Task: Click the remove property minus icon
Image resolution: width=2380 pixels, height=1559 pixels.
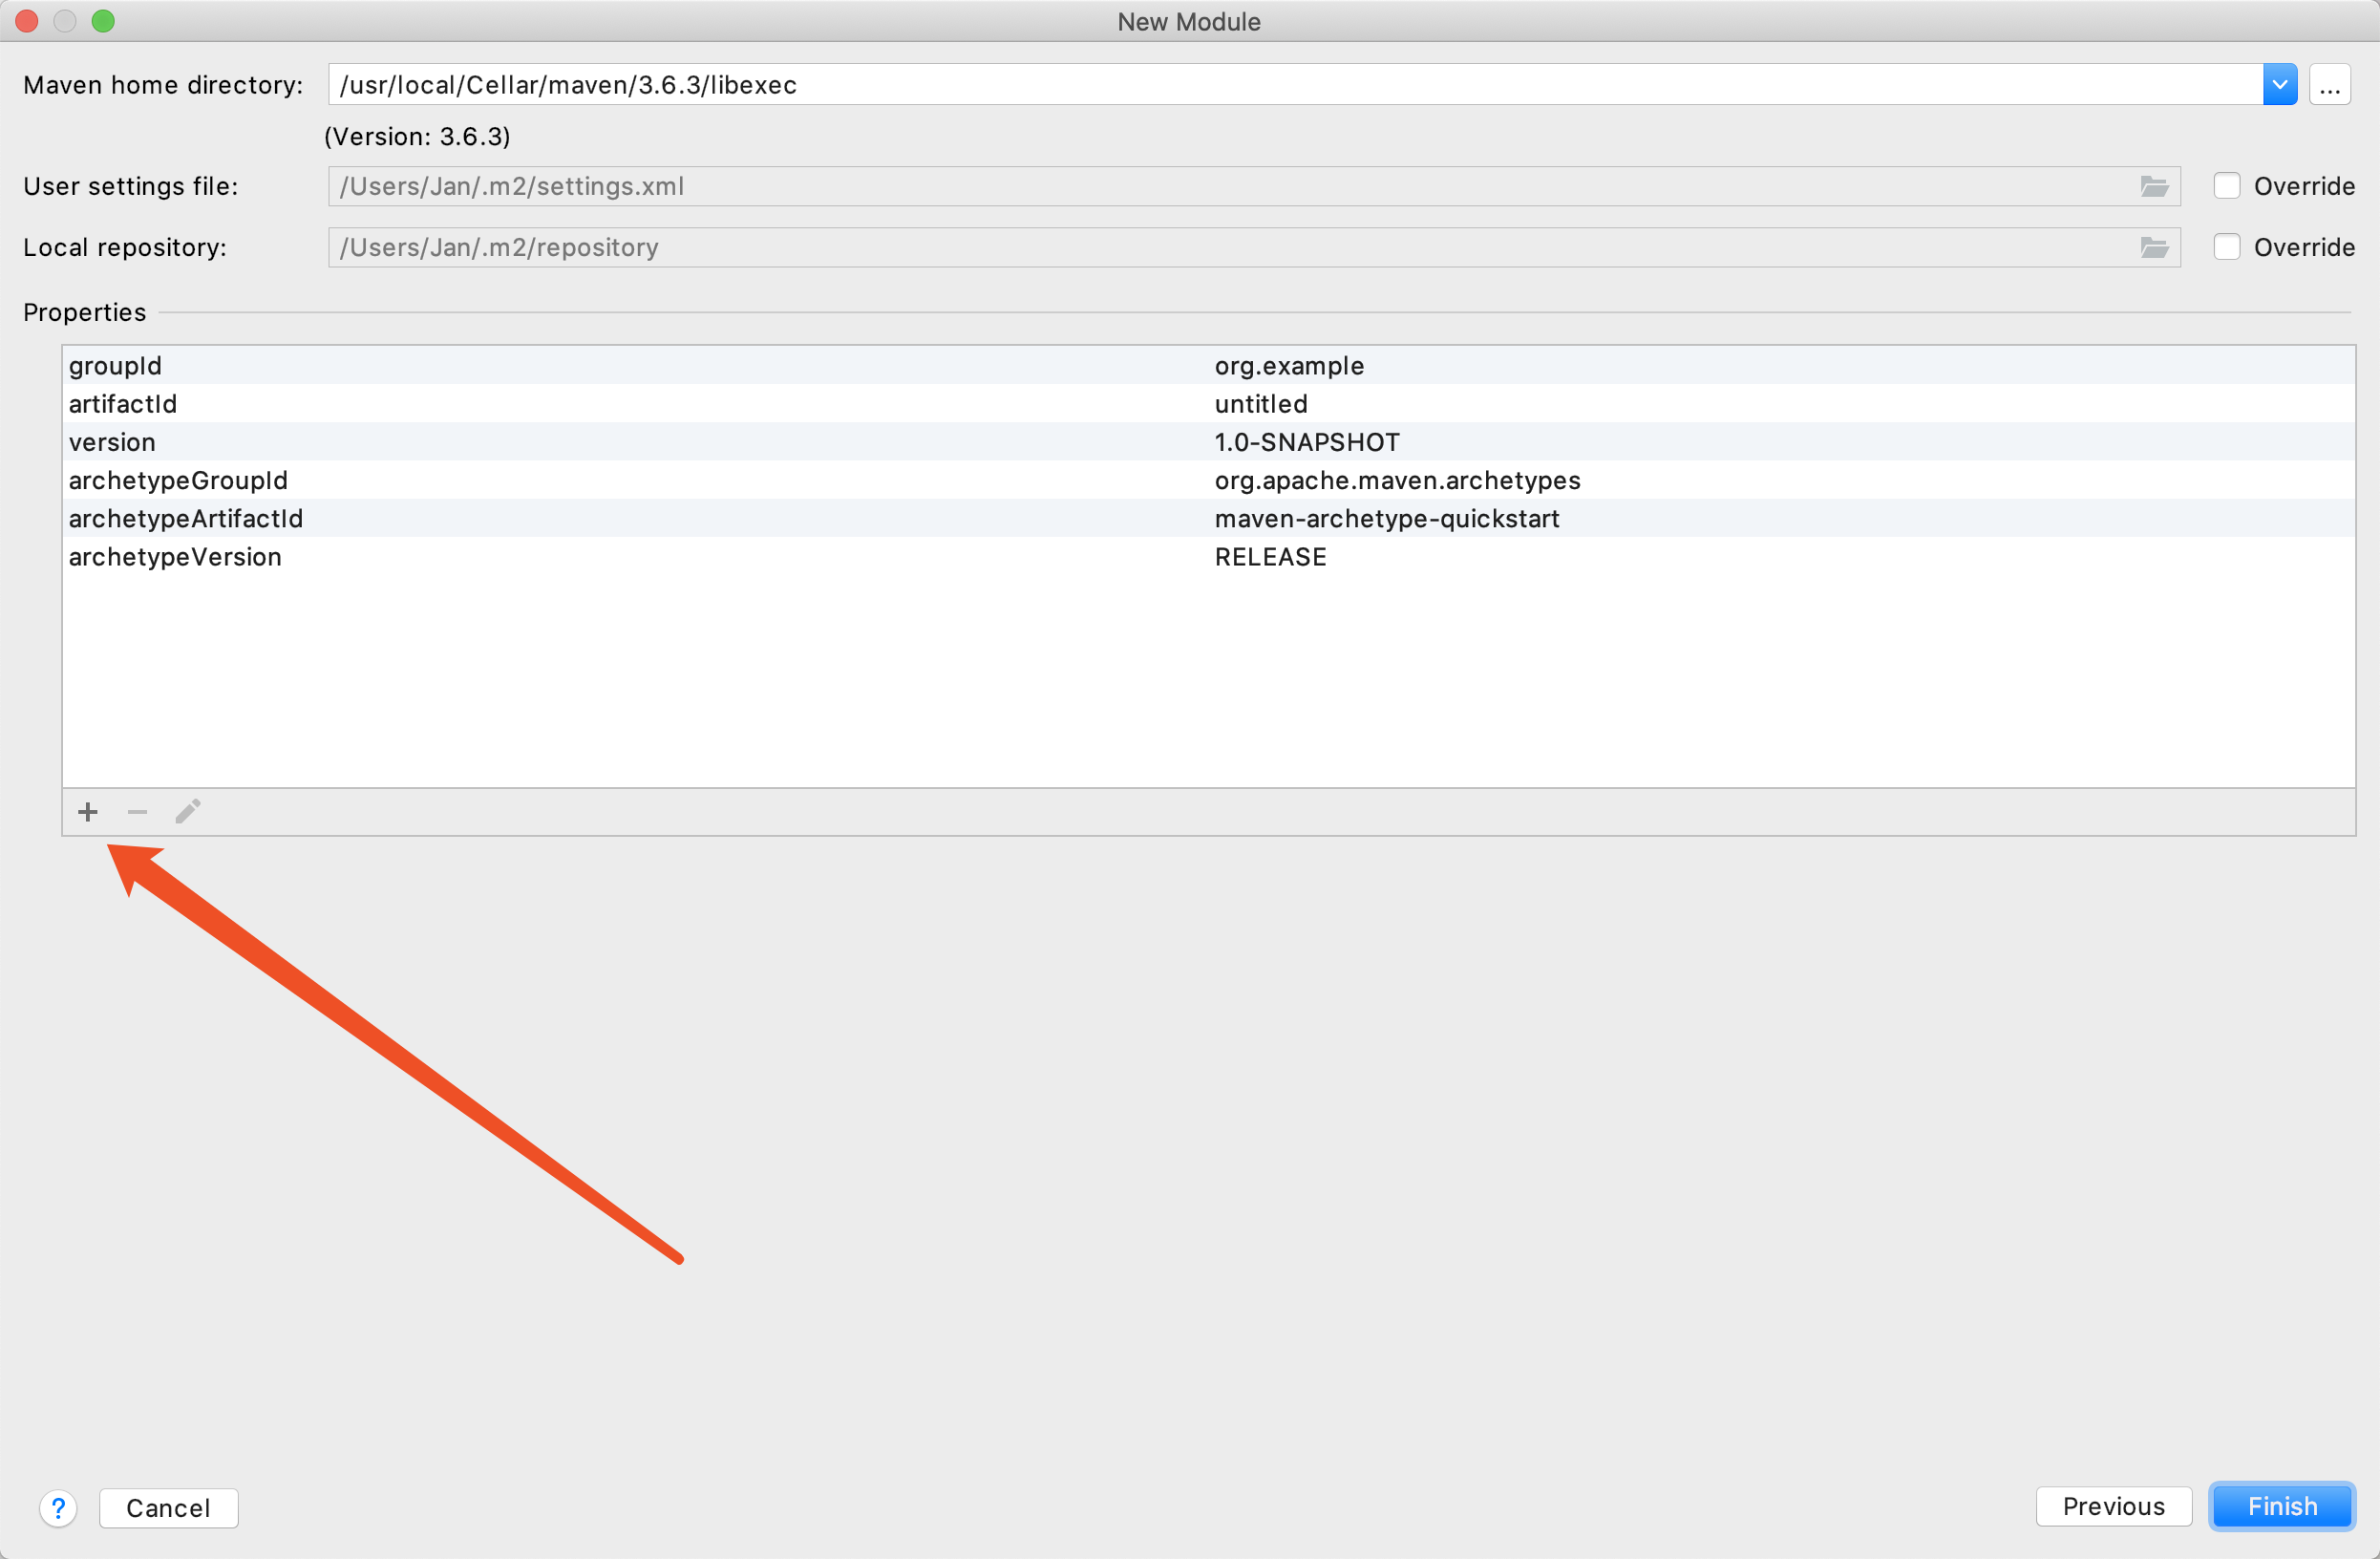Action: pos(138,812)
